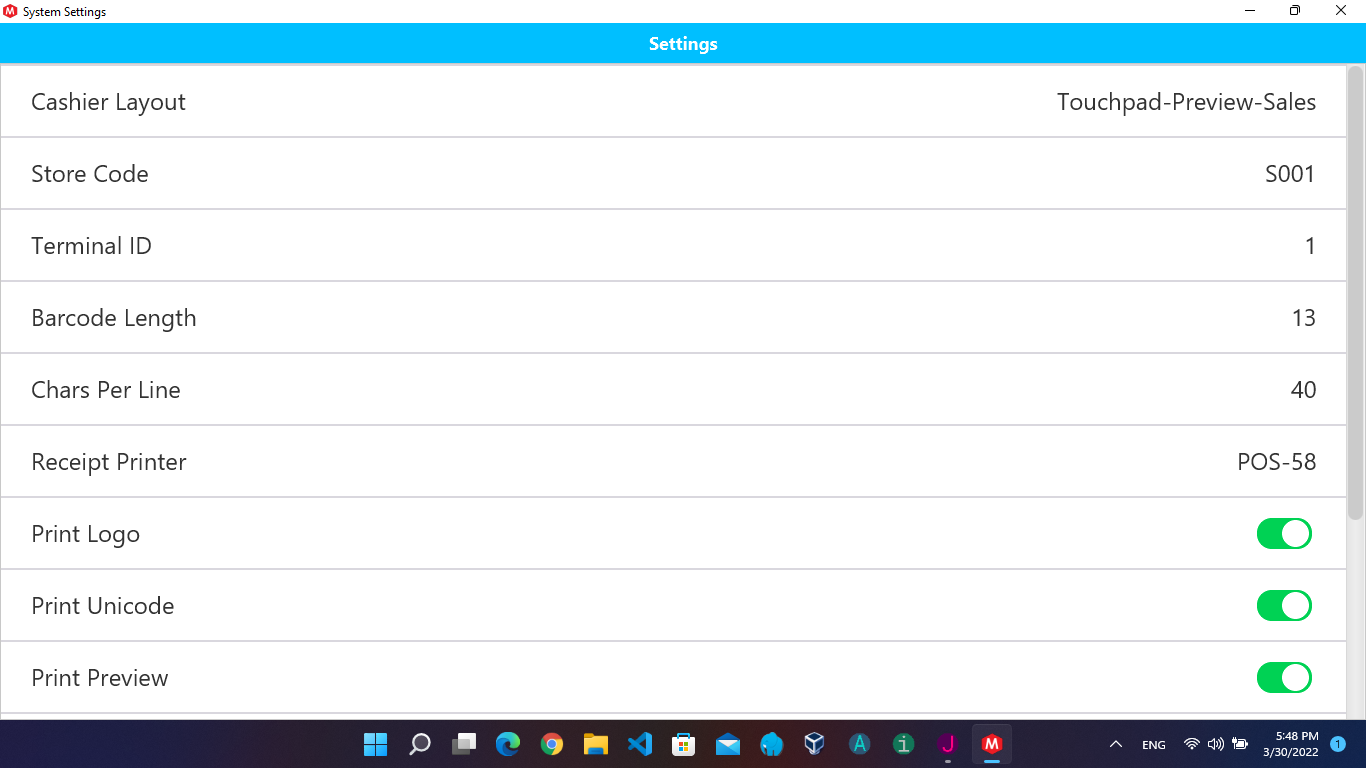
Task: Open Microsoft Store from the taskbar
Action: point(684,744)
